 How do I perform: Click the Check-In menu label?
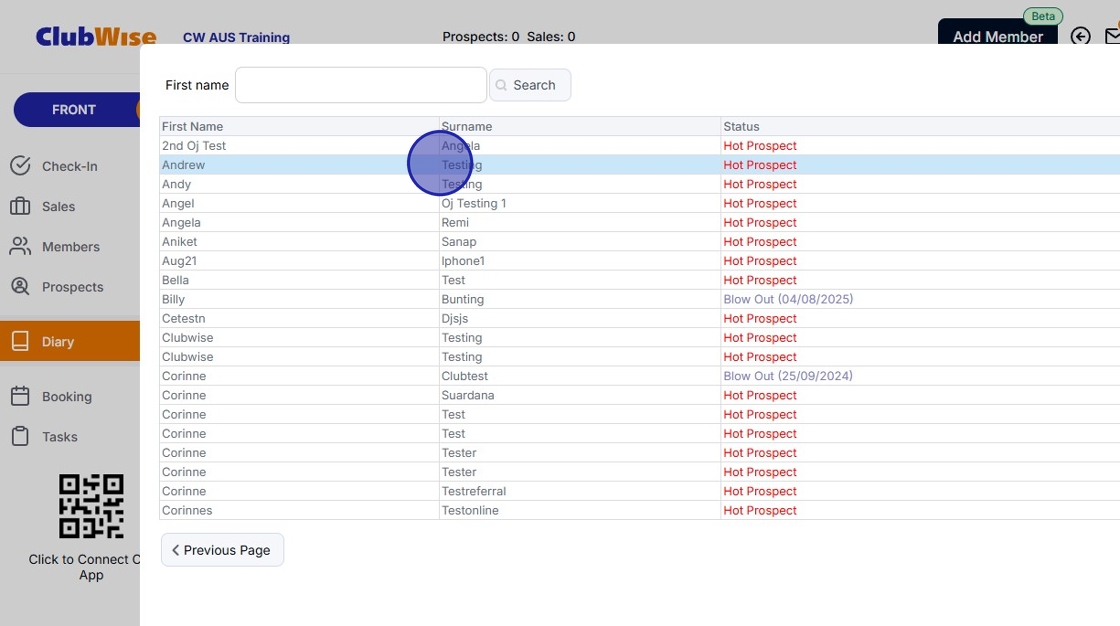point(70,167)
